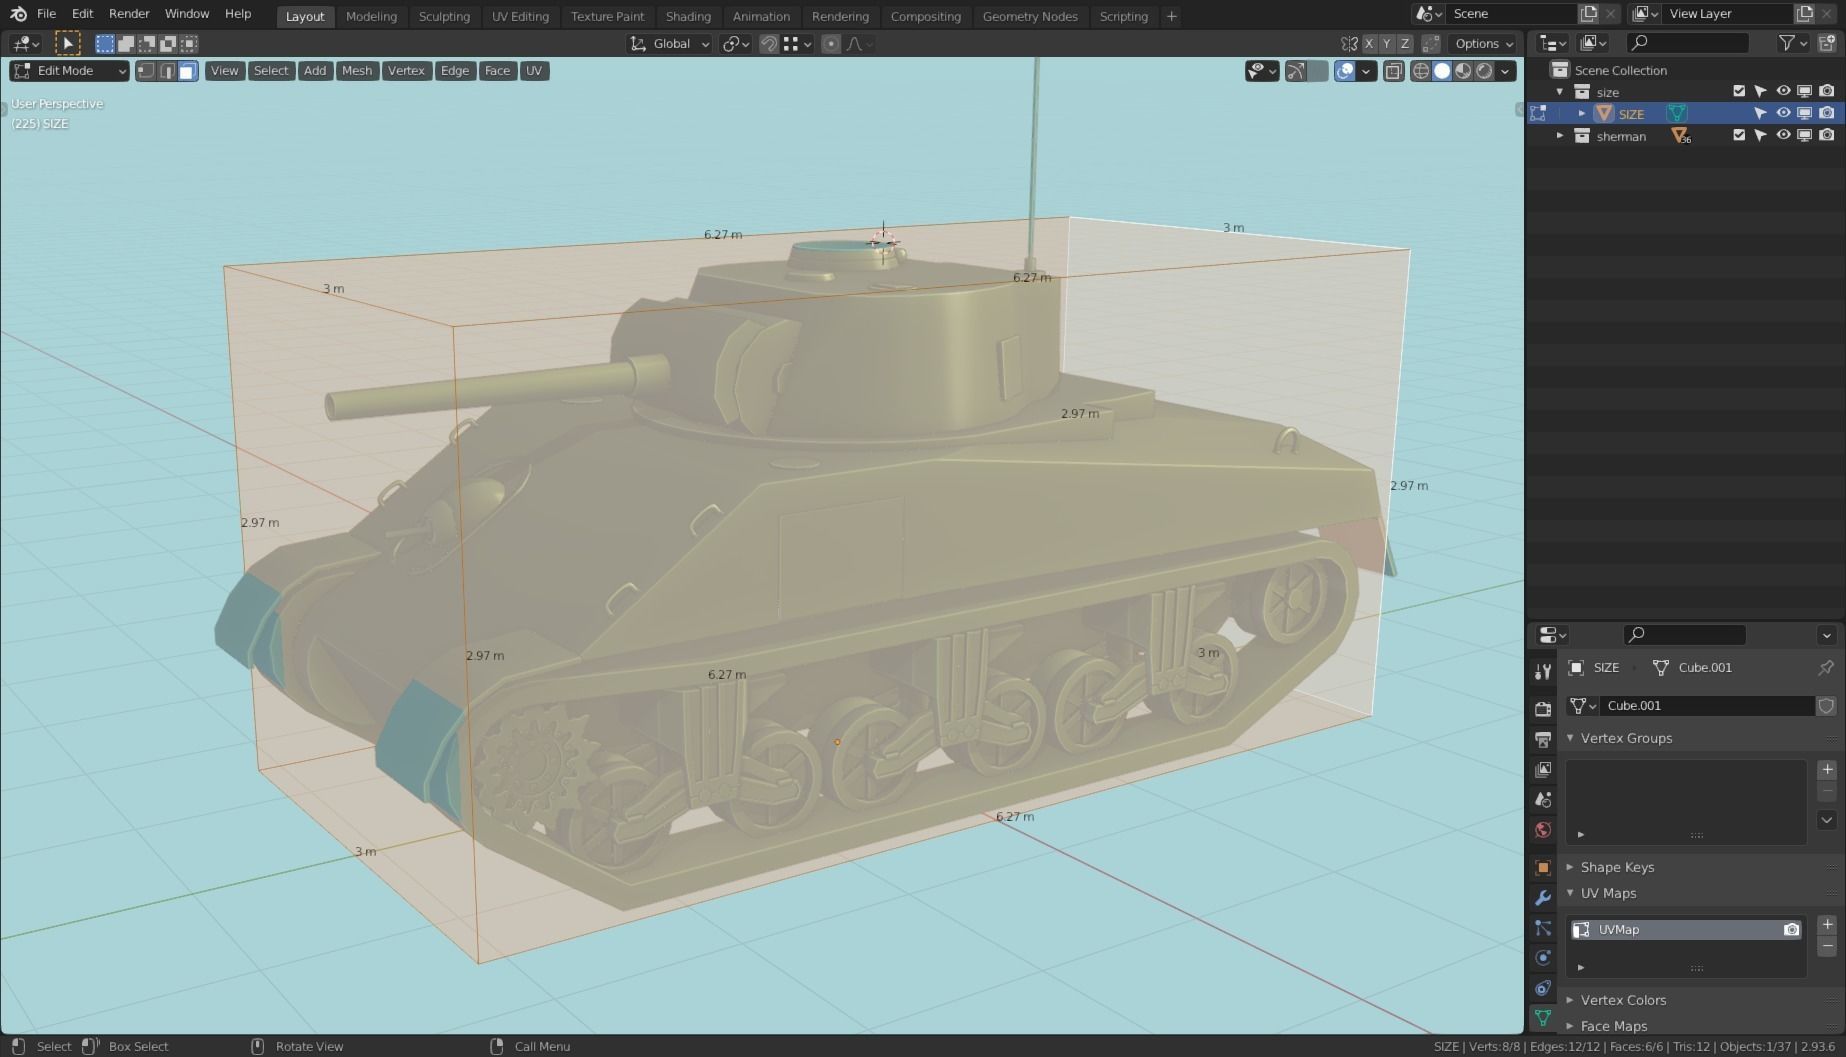Open Face menu in viewport header
This screenshot has width=1846, height=1057.
click(497, 71)
